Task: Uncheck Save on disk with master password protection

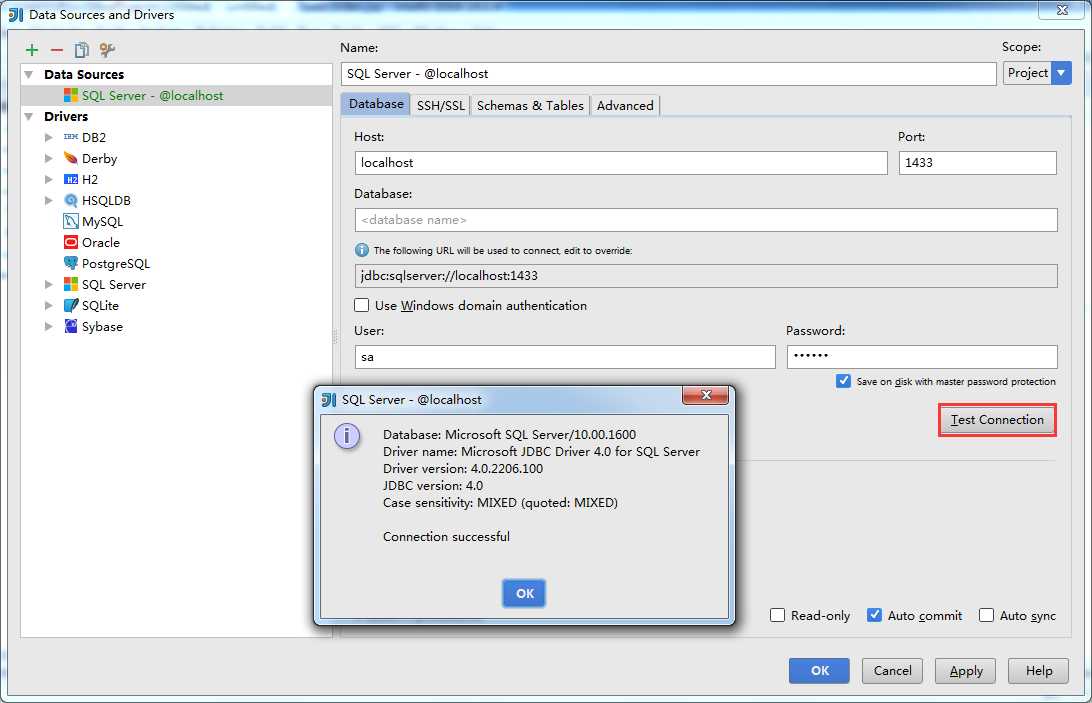Action: [843, 381]
